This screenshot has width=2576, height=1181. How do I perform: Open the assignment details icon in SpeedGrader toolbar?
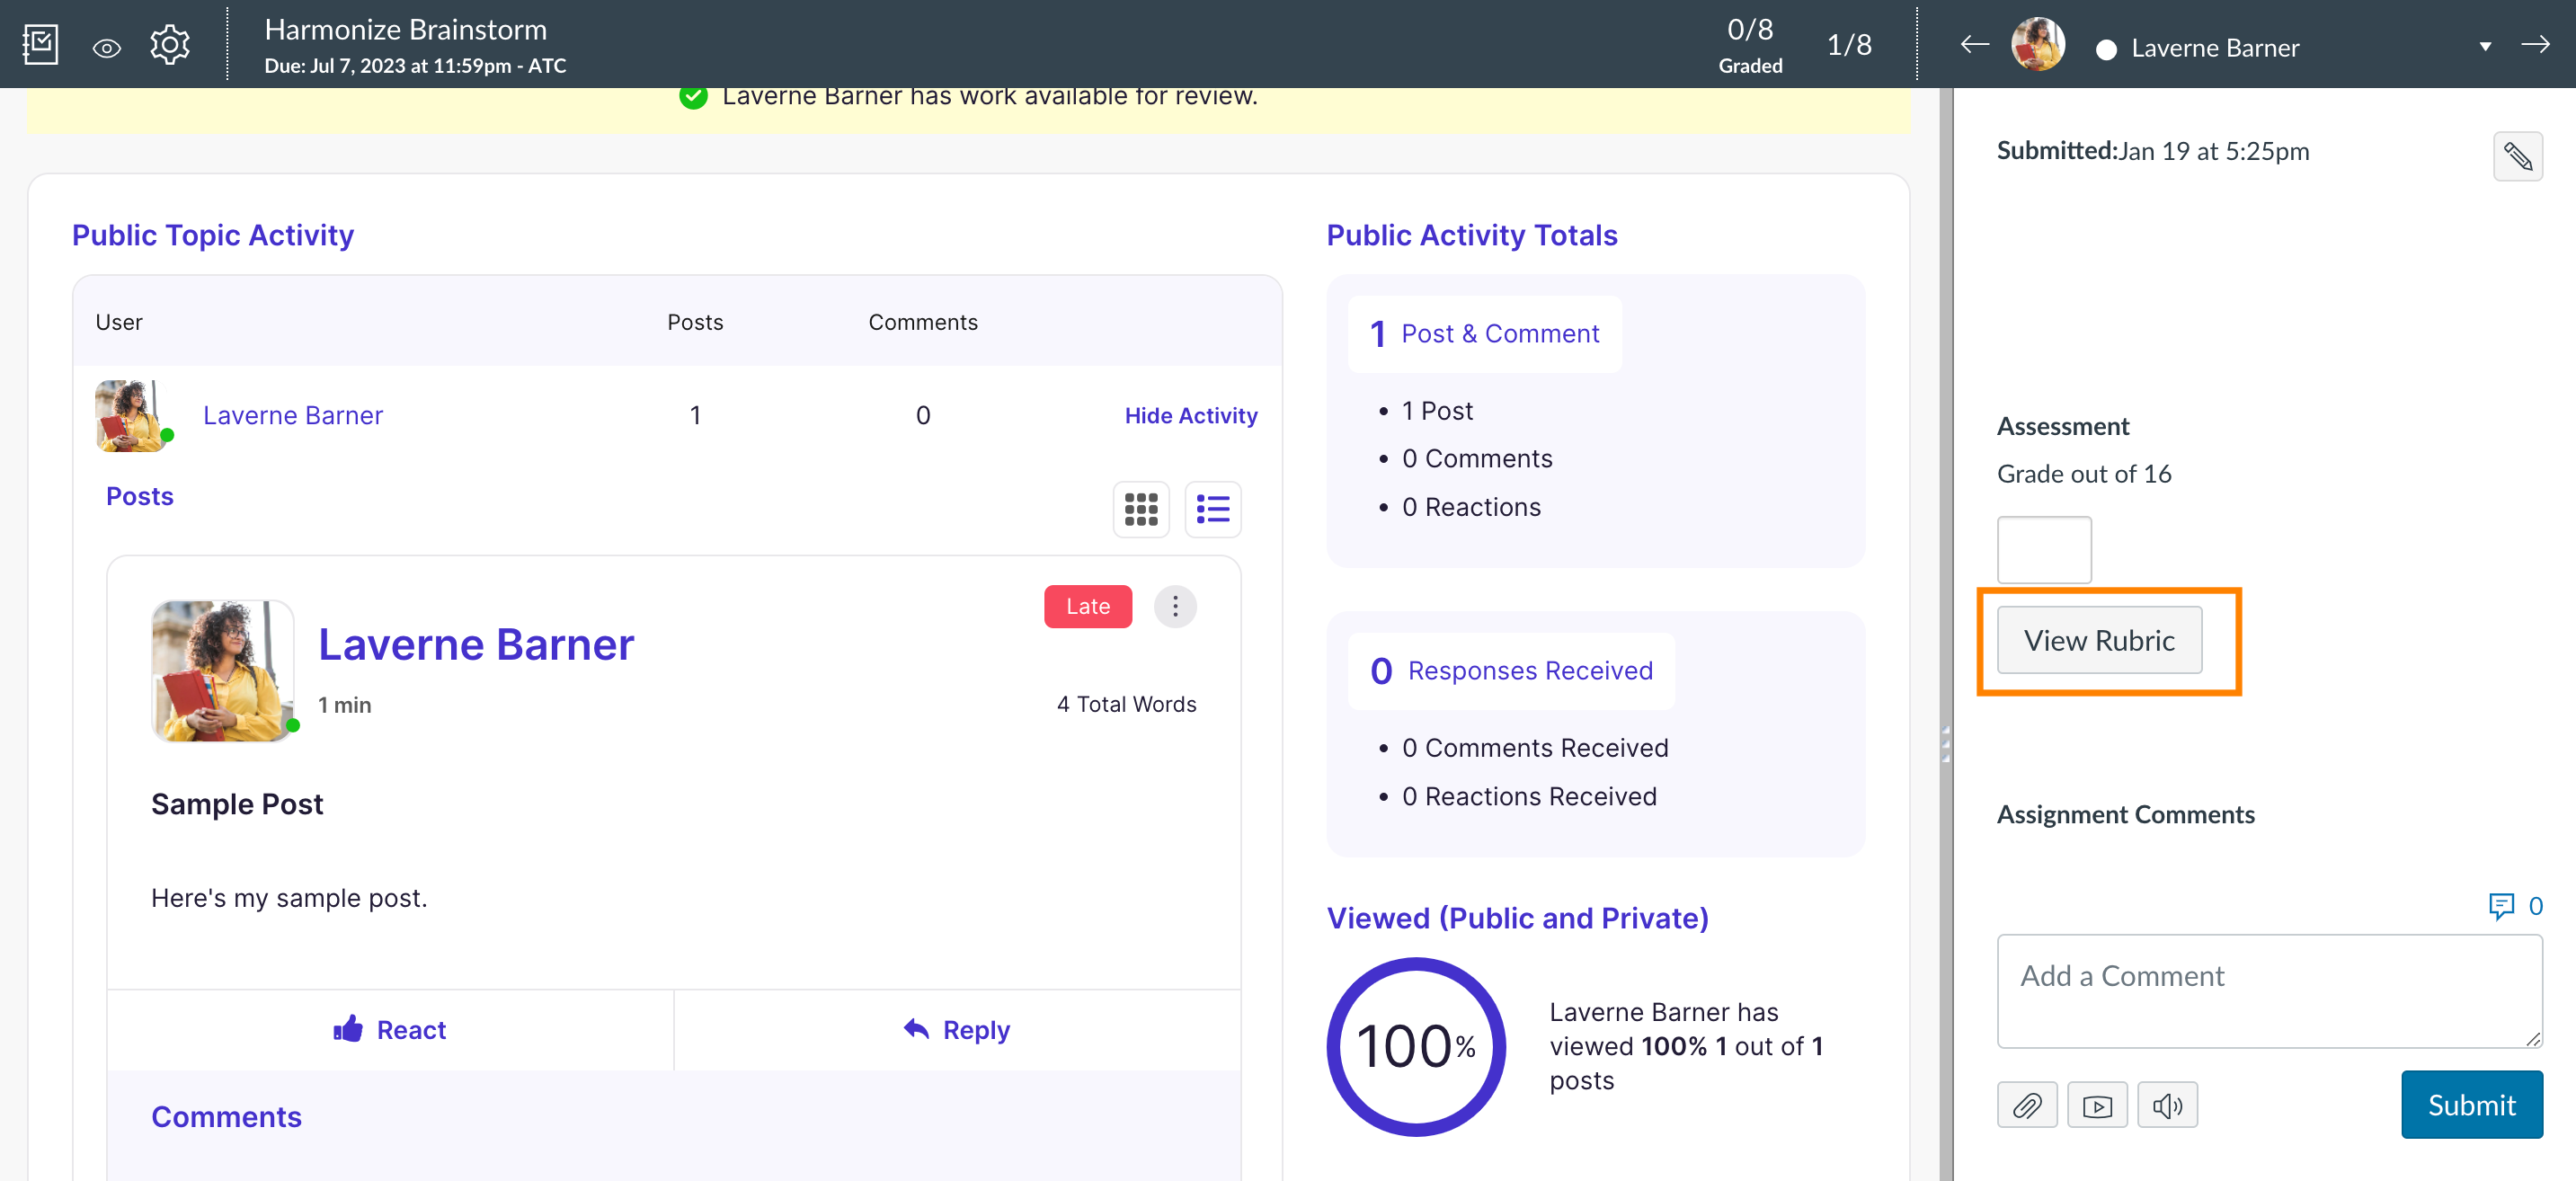point(40,44)
